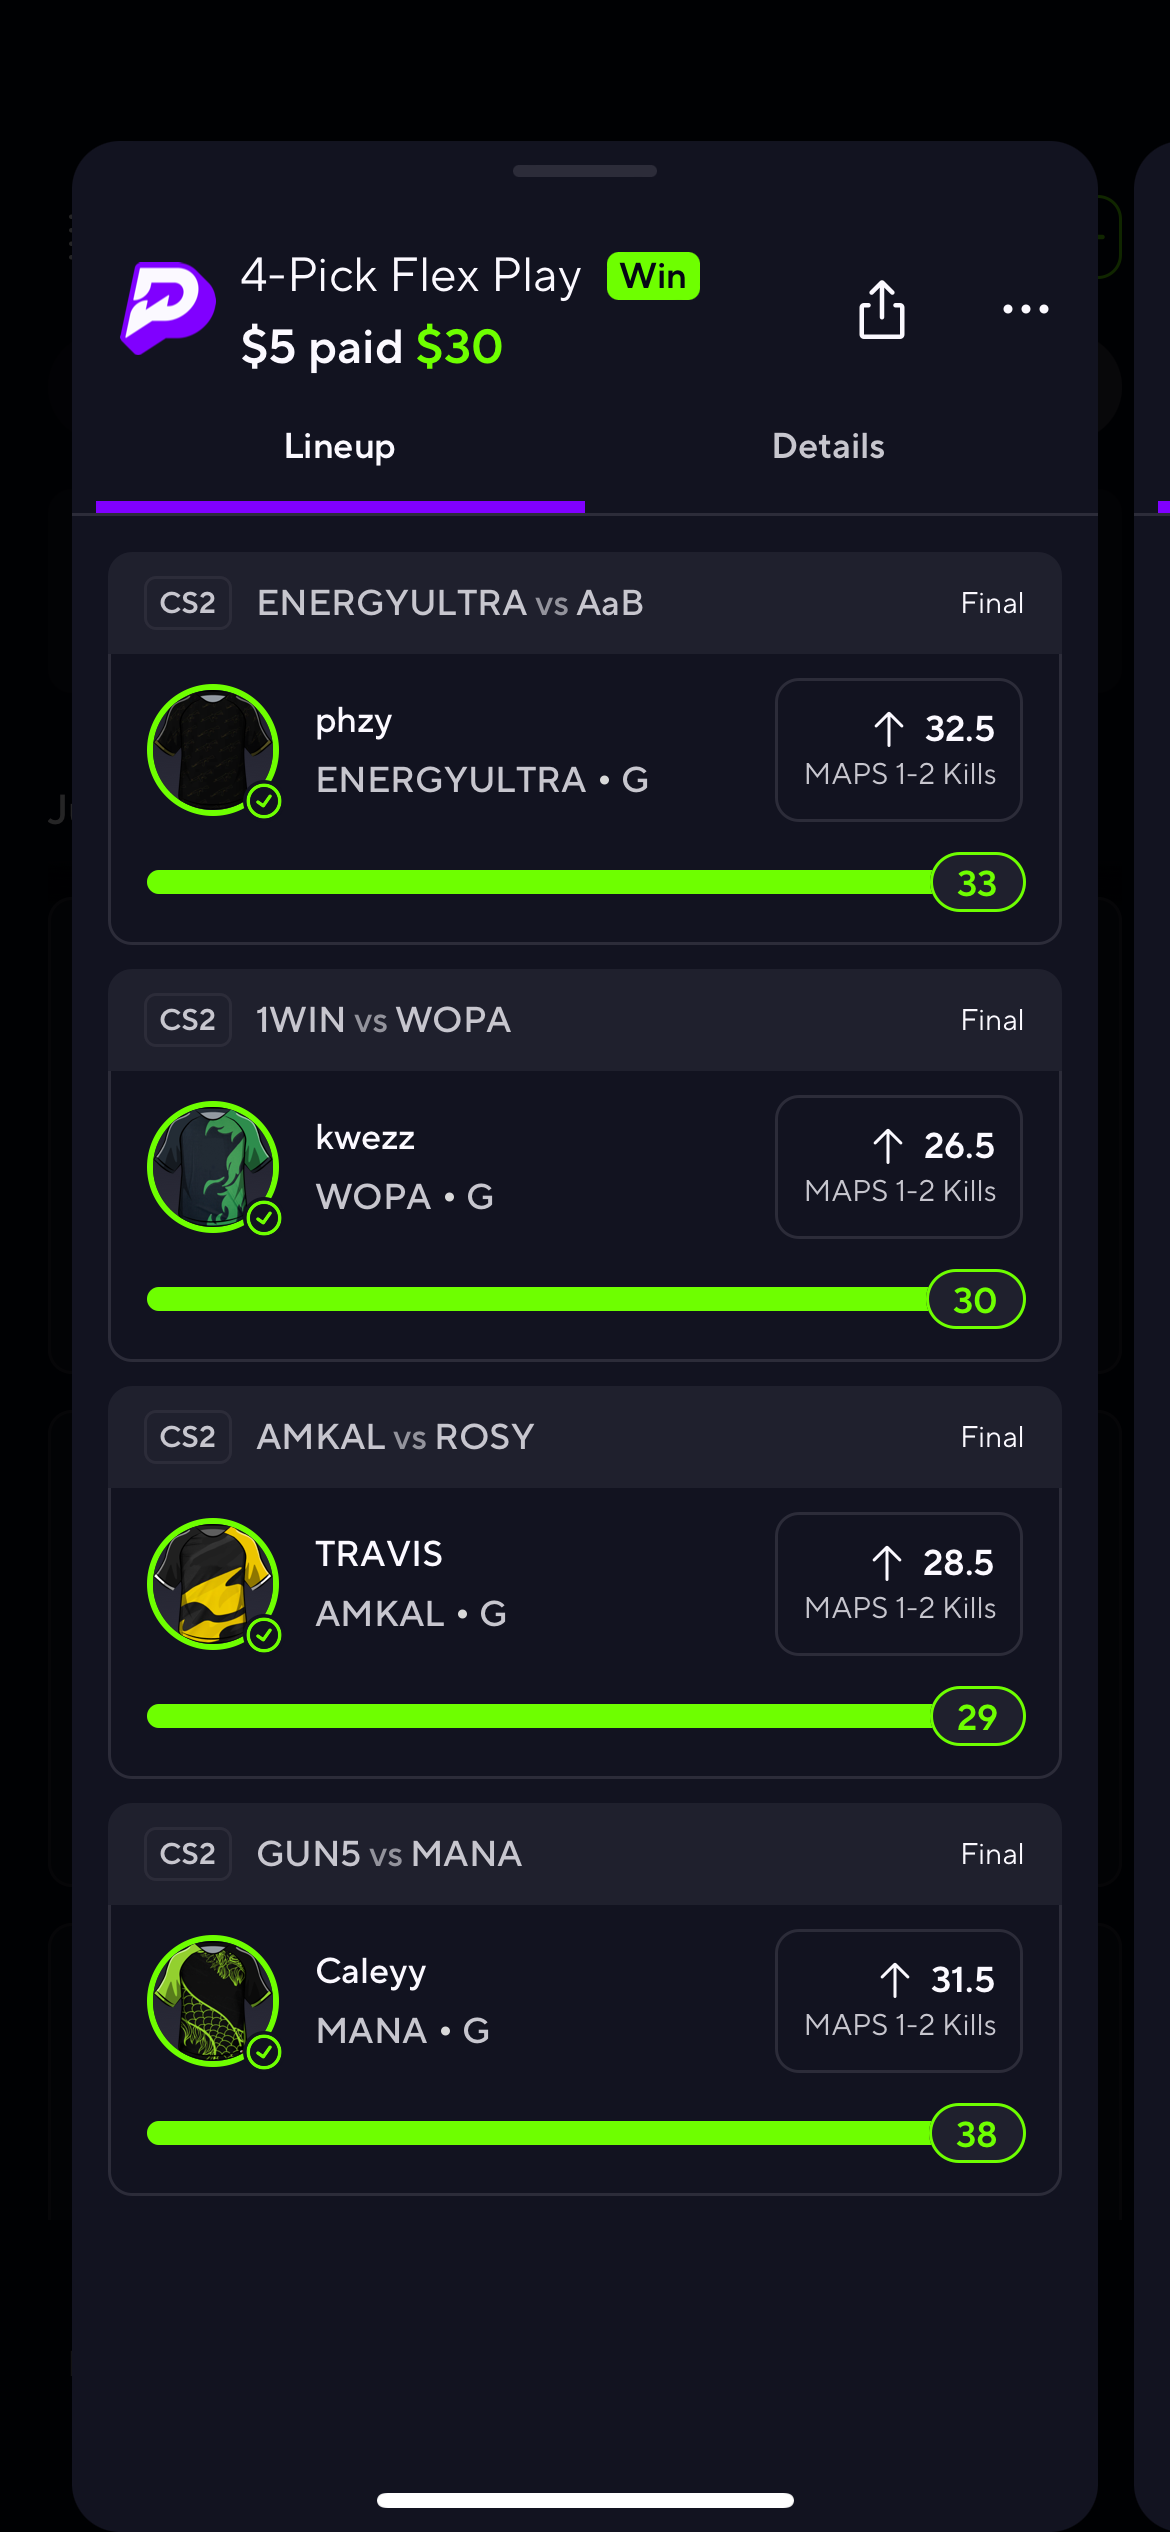1170x2532 pixels.
Task: Tap TRAVIS's yellow jersey avatar
Action: (213, 1584)
